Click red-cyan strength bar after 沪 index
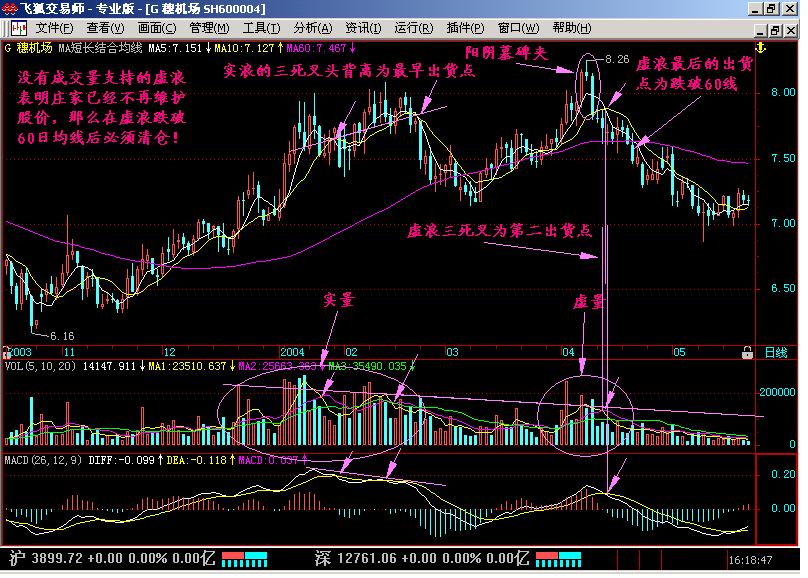 click(x=244, y=559)
